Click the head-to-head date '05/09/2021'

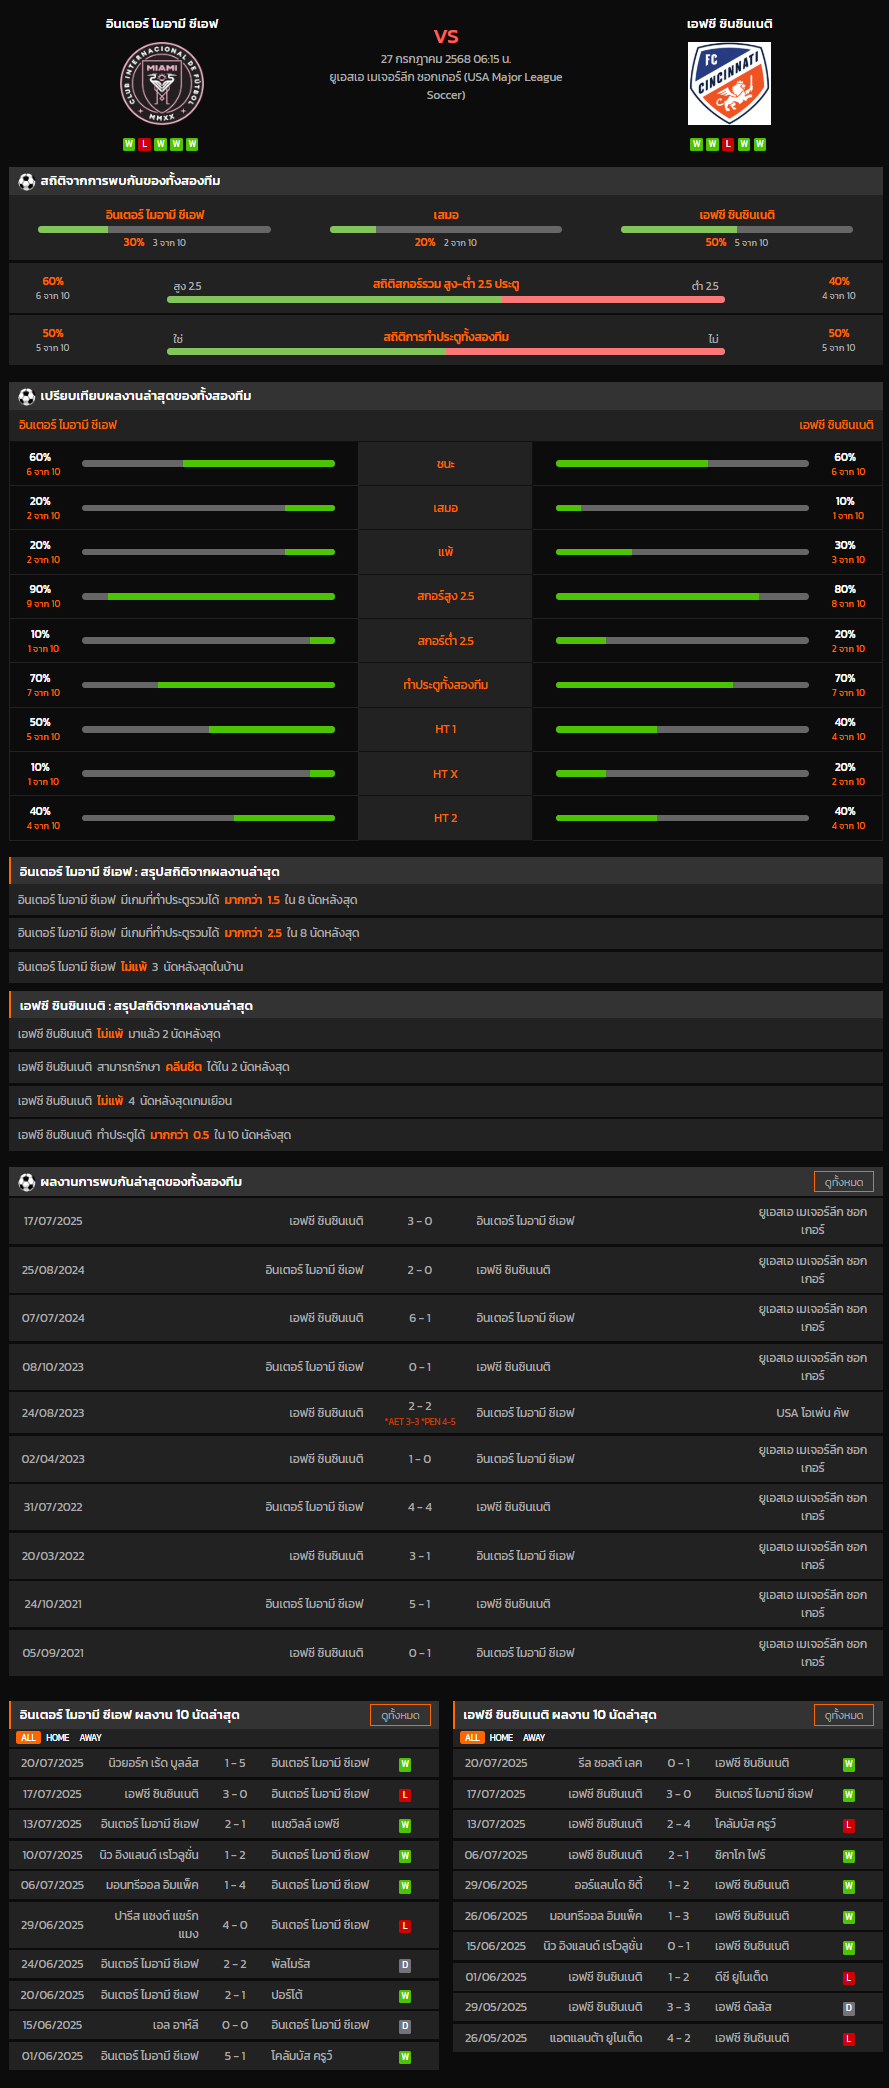click(x=53, y=1653)
